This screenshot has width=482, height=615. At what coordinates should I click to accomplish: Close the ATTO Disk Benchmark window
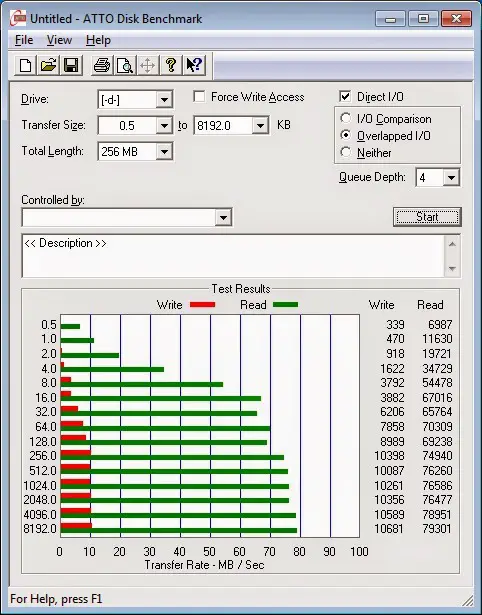click(456, 19)
